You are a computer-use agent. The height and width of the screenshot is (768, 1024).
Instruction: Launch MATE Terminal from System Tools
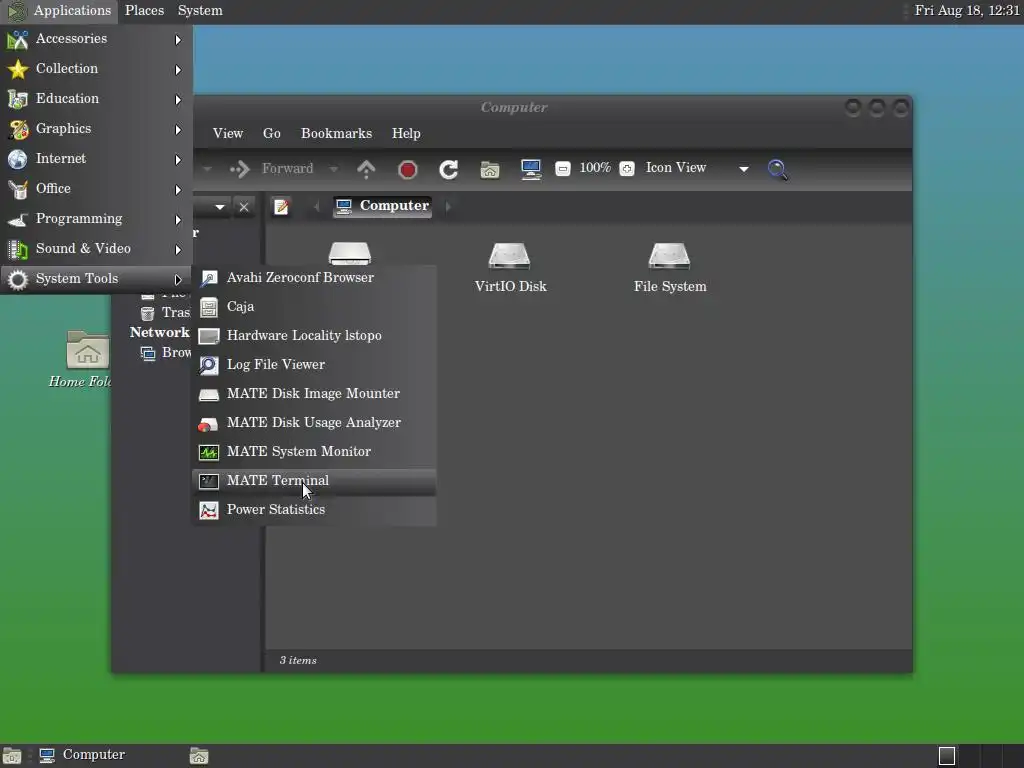click(314, 481)
